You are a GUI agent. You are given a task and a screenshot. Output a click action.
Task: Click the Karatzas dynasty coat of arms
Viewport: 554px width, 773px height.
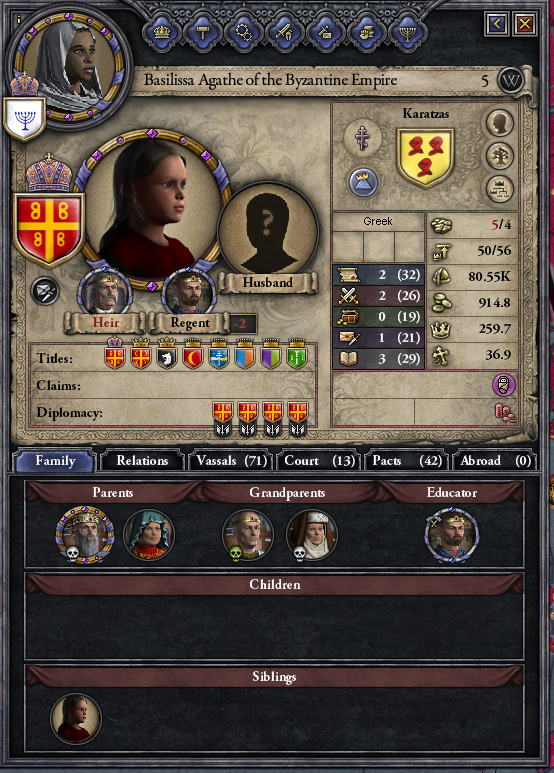click(x=425, y=158)
